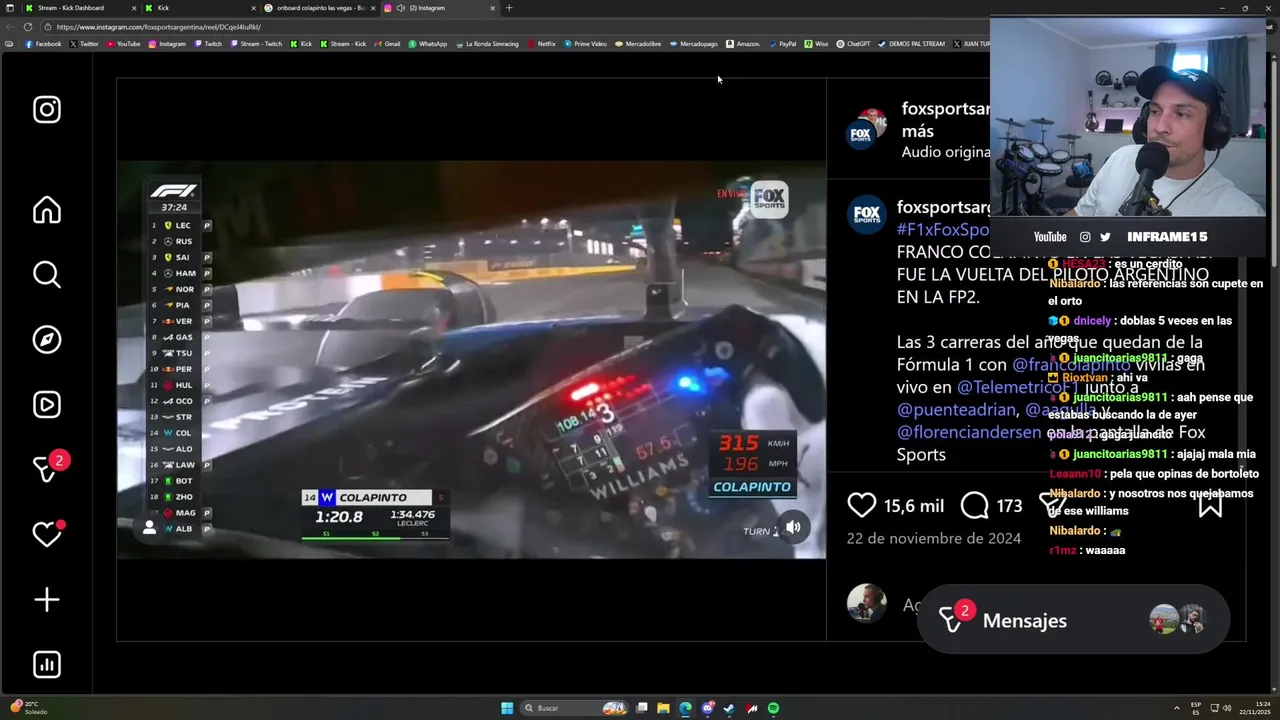Open the Dashboard chart icon in sidebar

(47, 664)
